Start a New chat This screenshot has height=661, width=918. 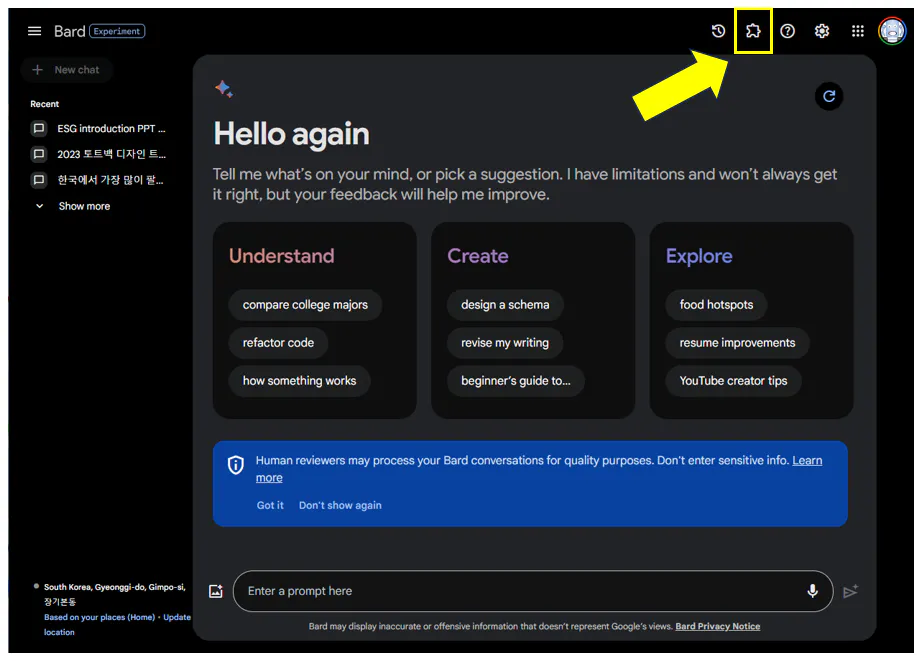[x=67, y=70]
